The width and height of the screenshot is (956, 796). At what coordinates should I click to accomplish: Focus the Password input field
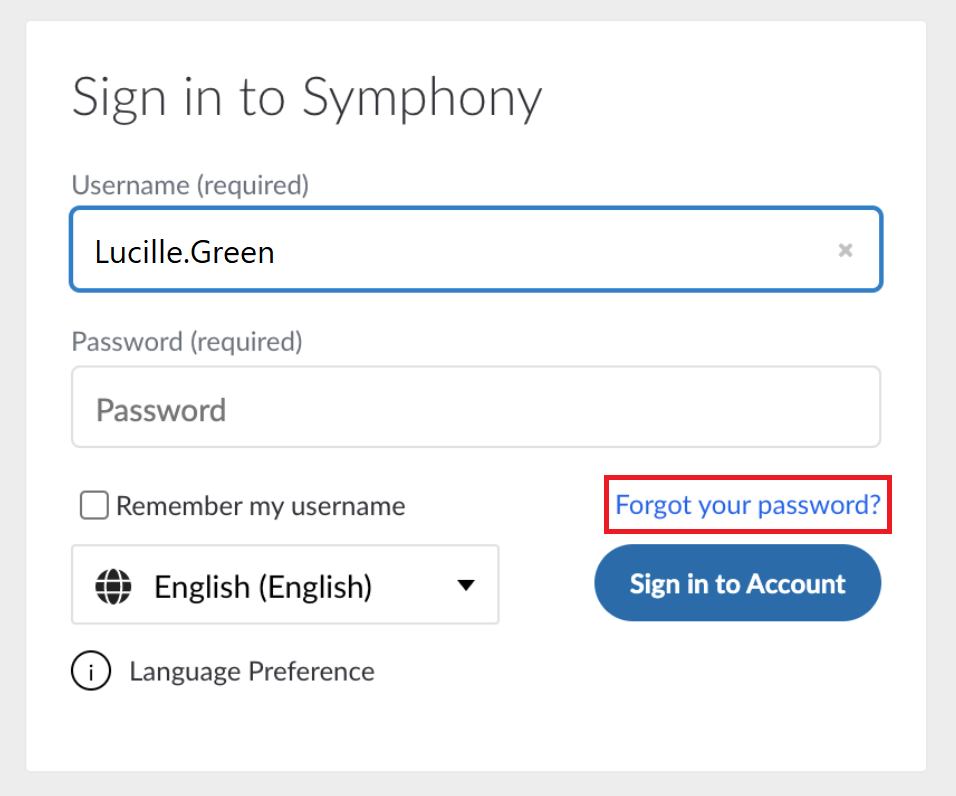click(x=476, y=407)
